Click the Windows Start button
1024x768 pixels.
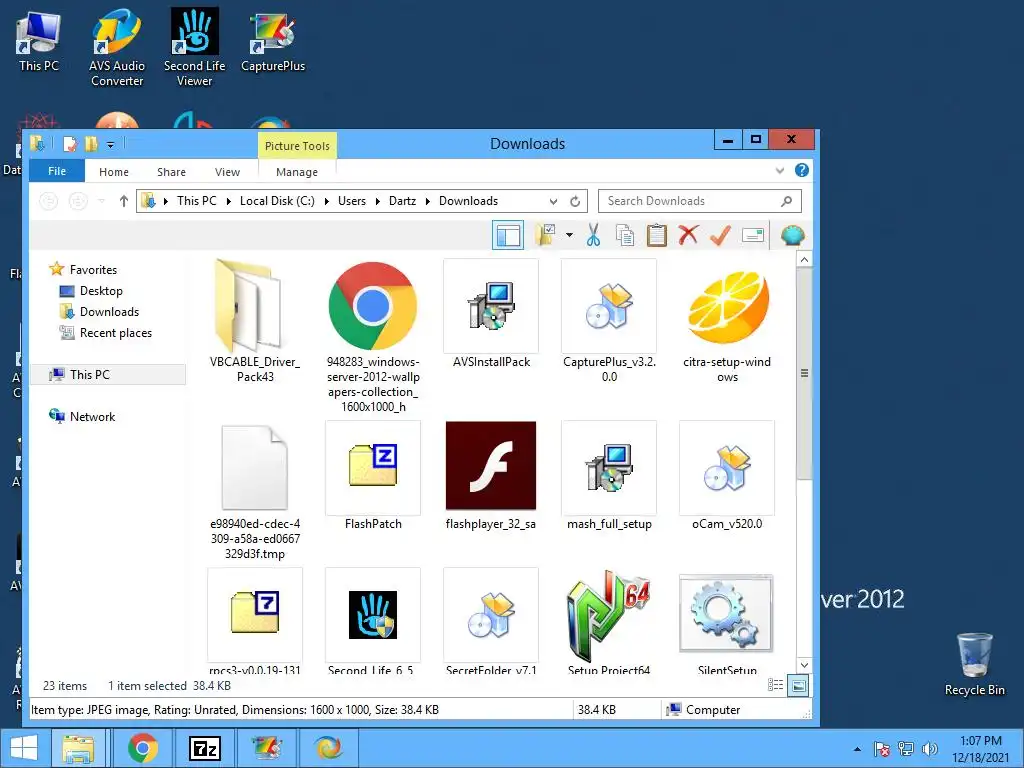click(x=24, y=748)
